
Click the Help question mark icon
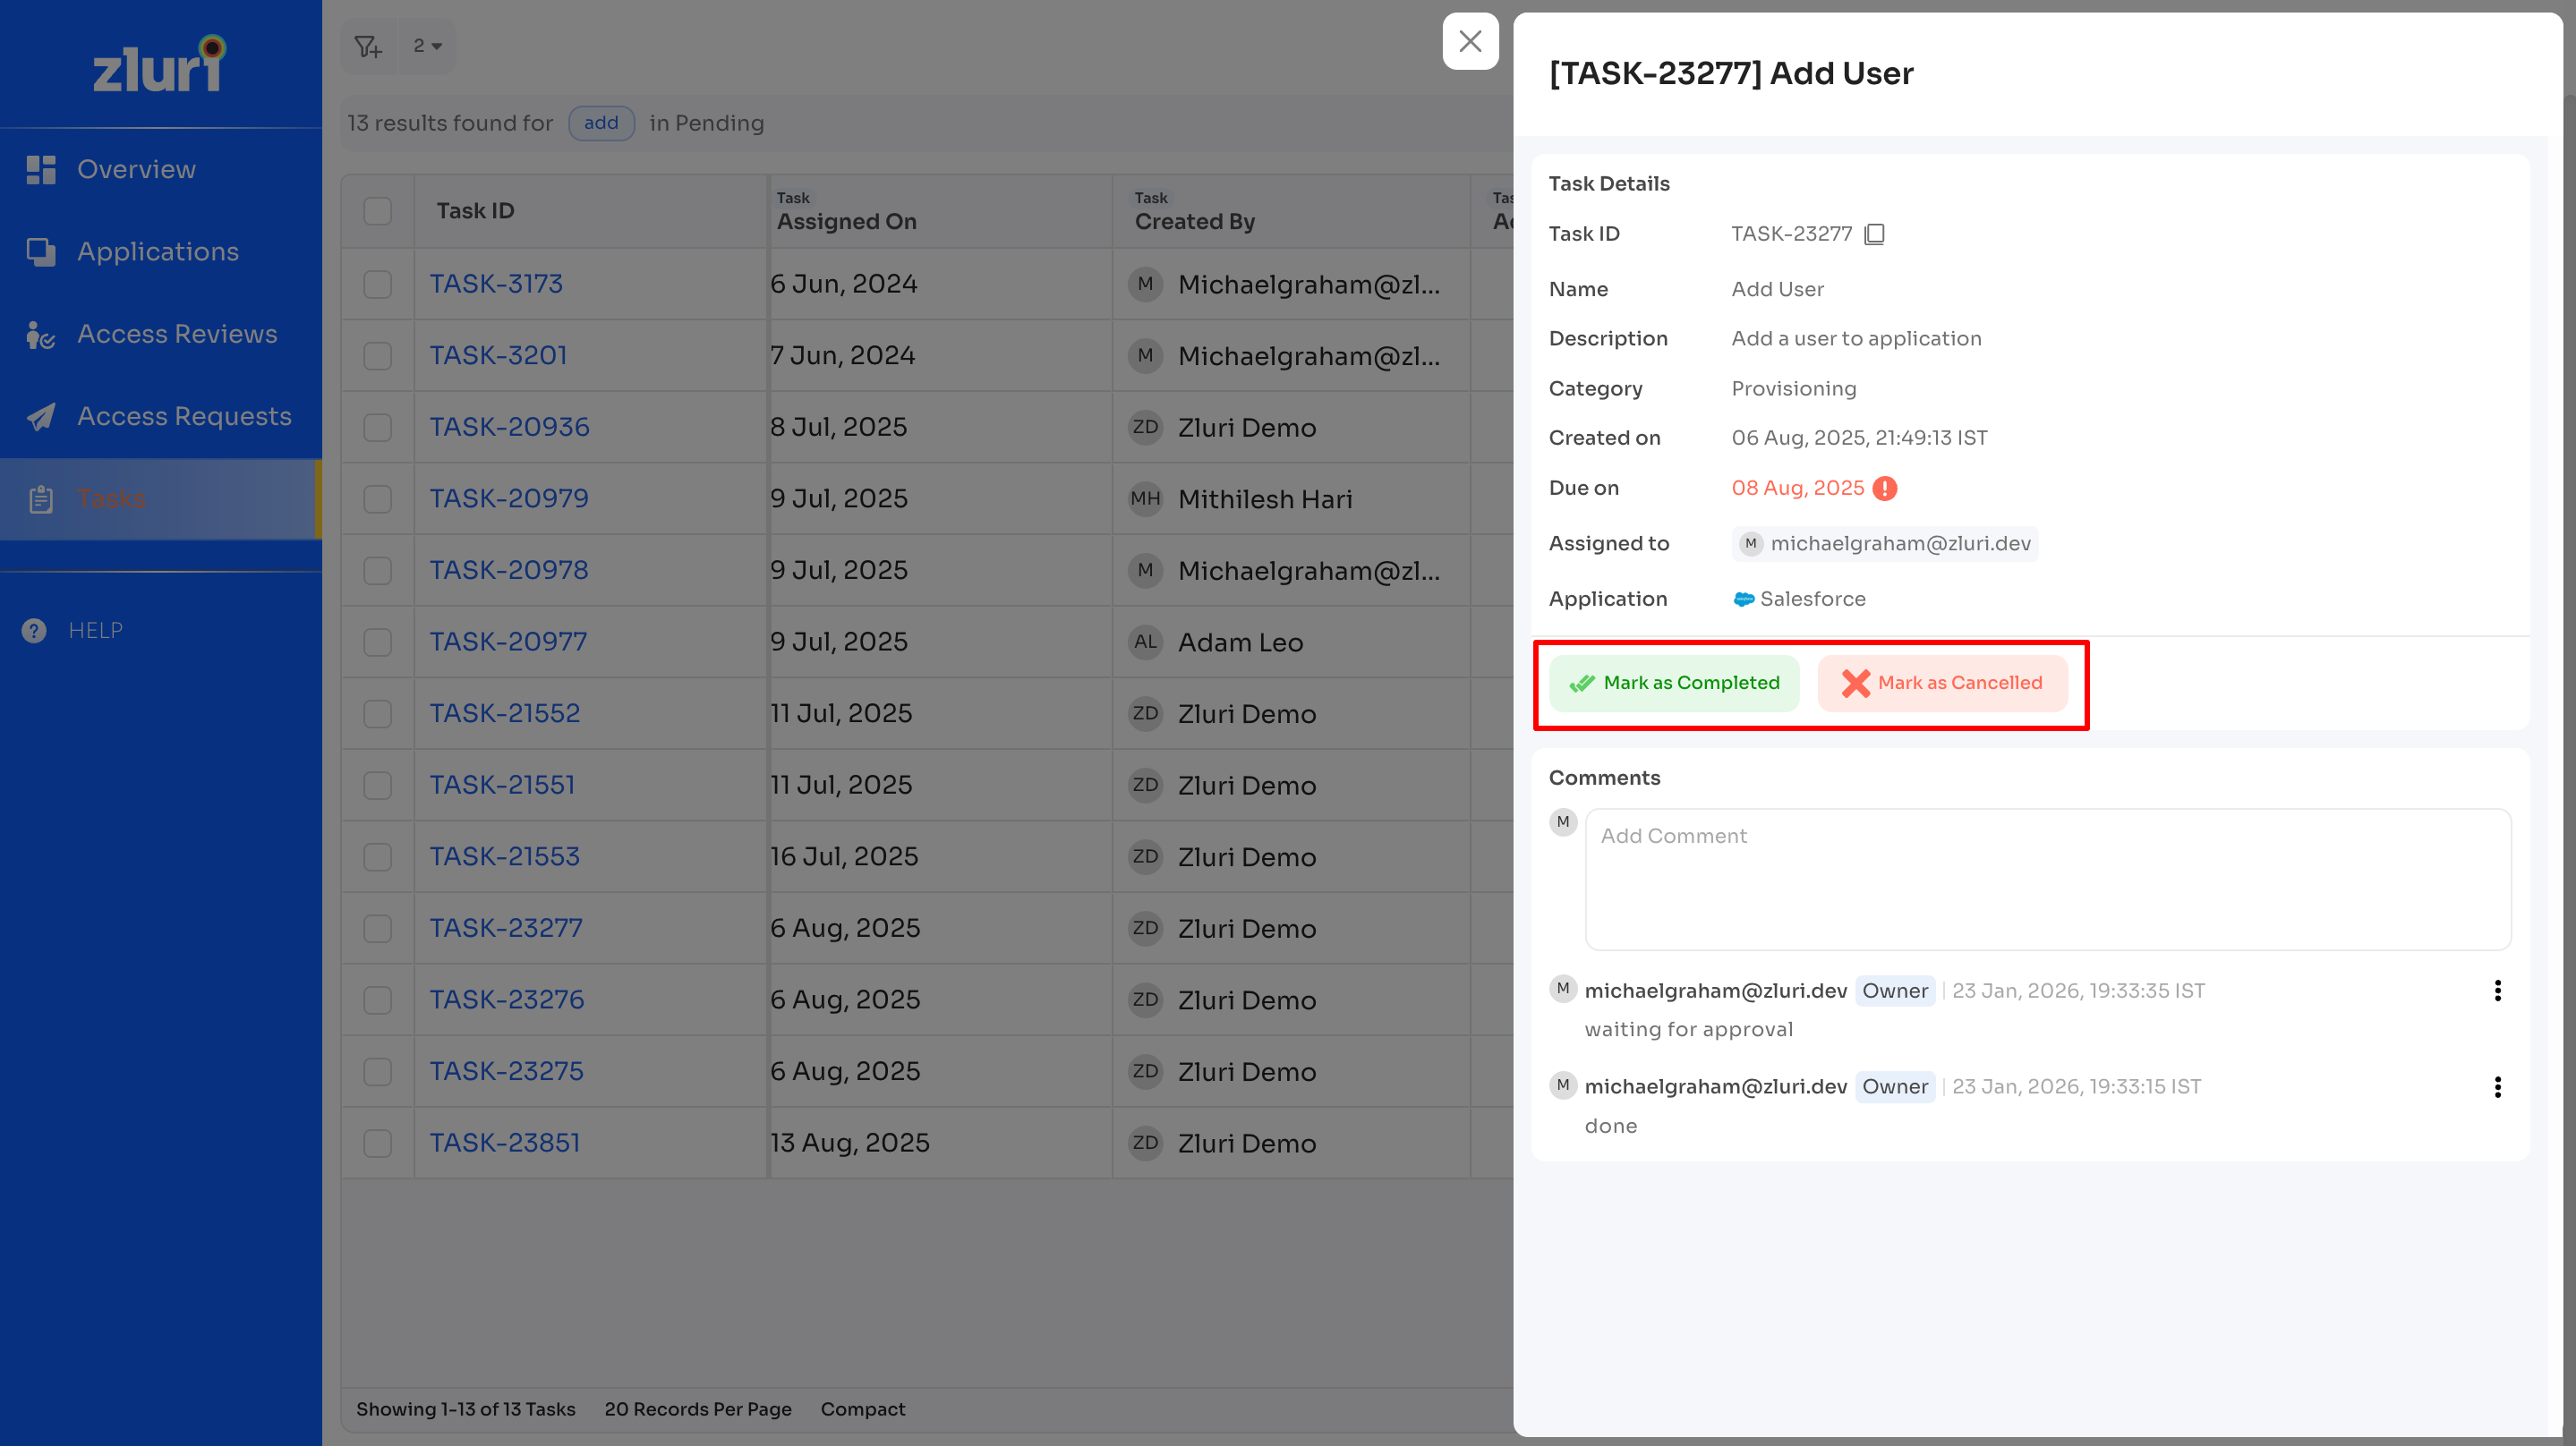34,630
